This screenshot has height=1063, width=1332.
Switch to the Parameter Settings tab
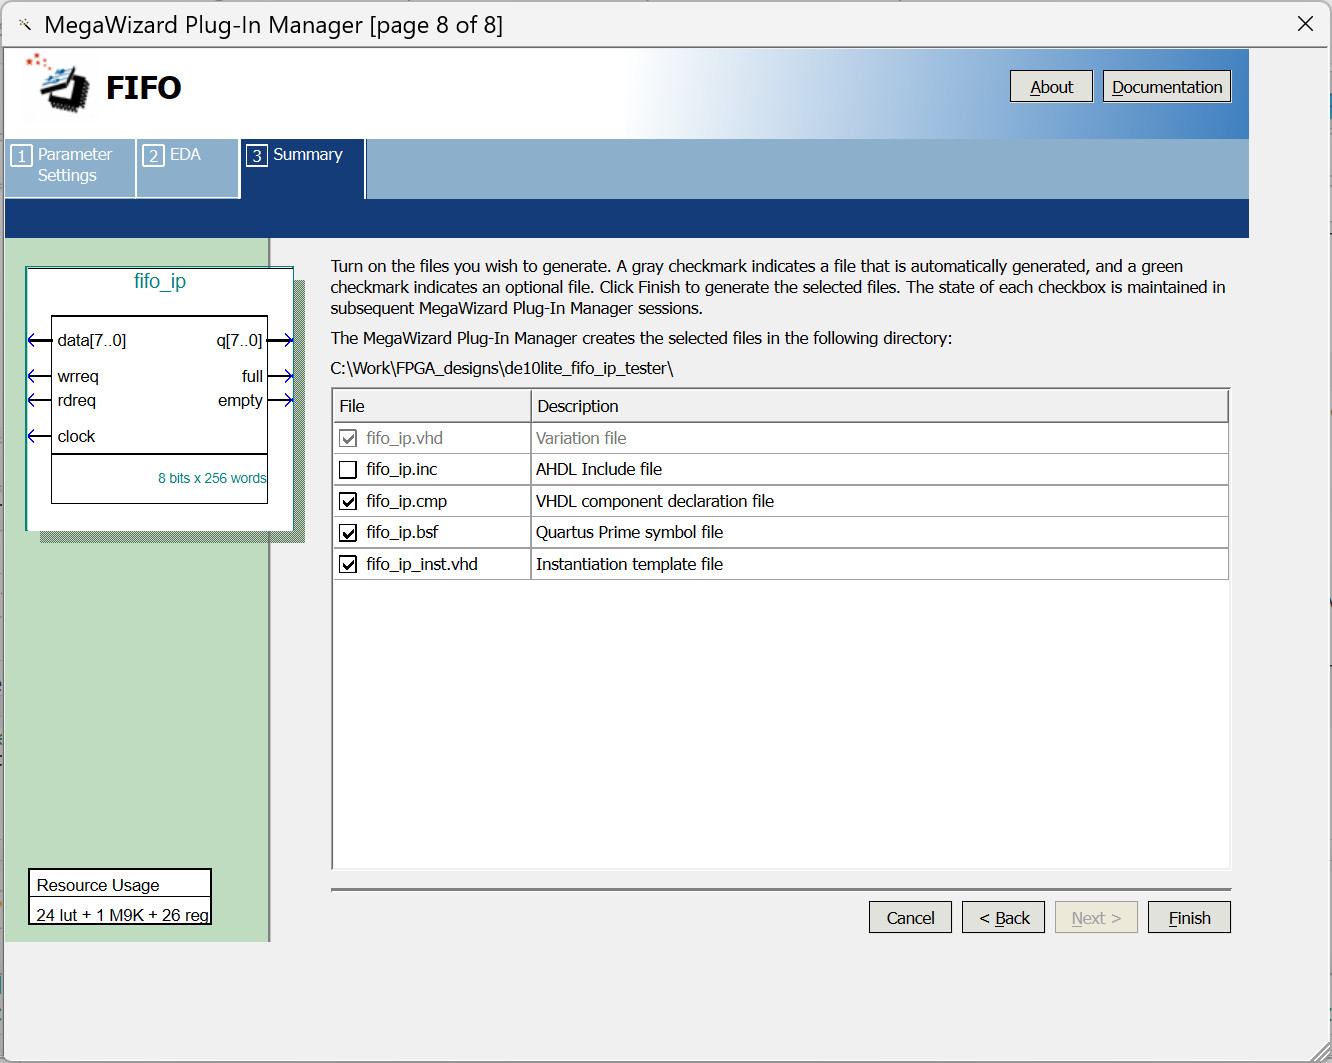[x=74, y=165]
